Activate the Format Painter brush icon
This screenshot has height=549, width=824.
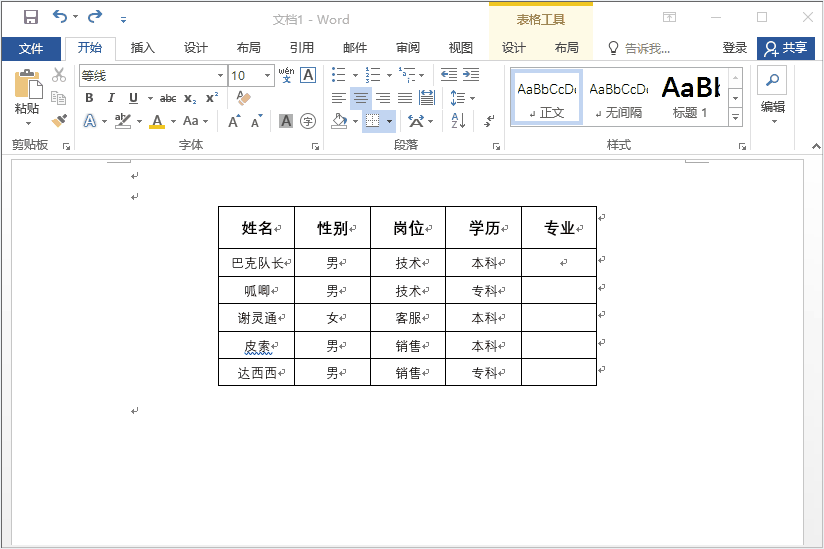59,121
